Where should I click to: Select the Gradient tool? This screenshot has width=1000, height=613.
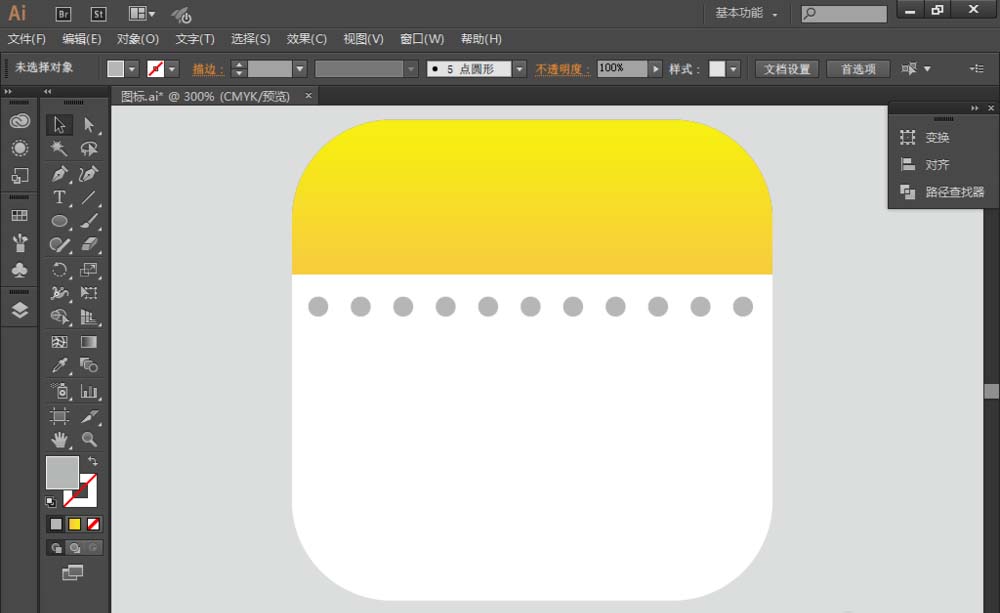(x=89, y=342)
